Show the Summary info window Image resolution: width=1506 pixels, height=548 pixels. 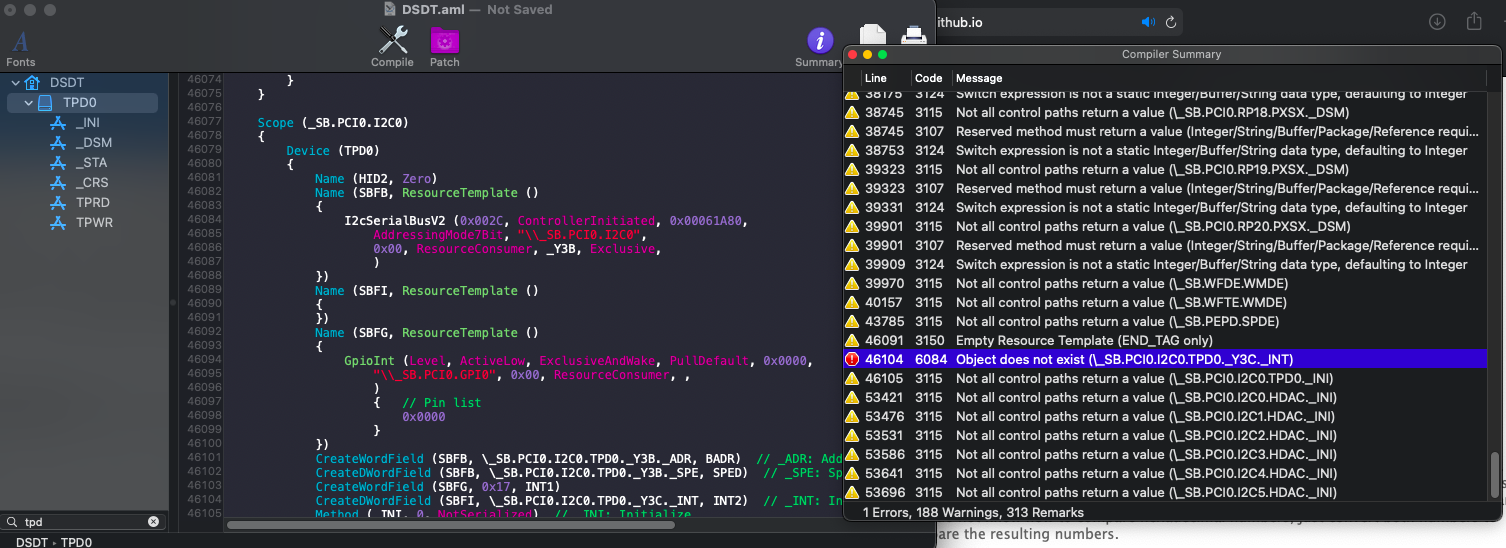click(819, 42)
